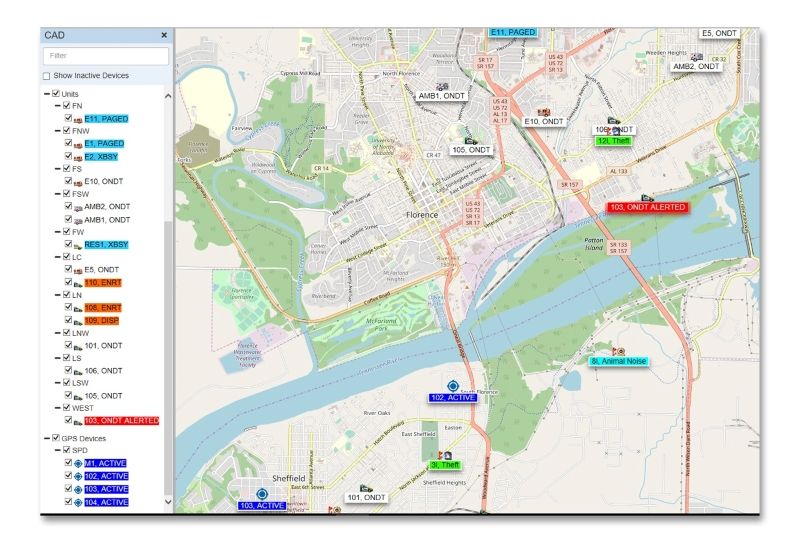This screenshot has width=800, height=543.
Task: Select the 101 police car icon on map
Action: pos(366,488)
